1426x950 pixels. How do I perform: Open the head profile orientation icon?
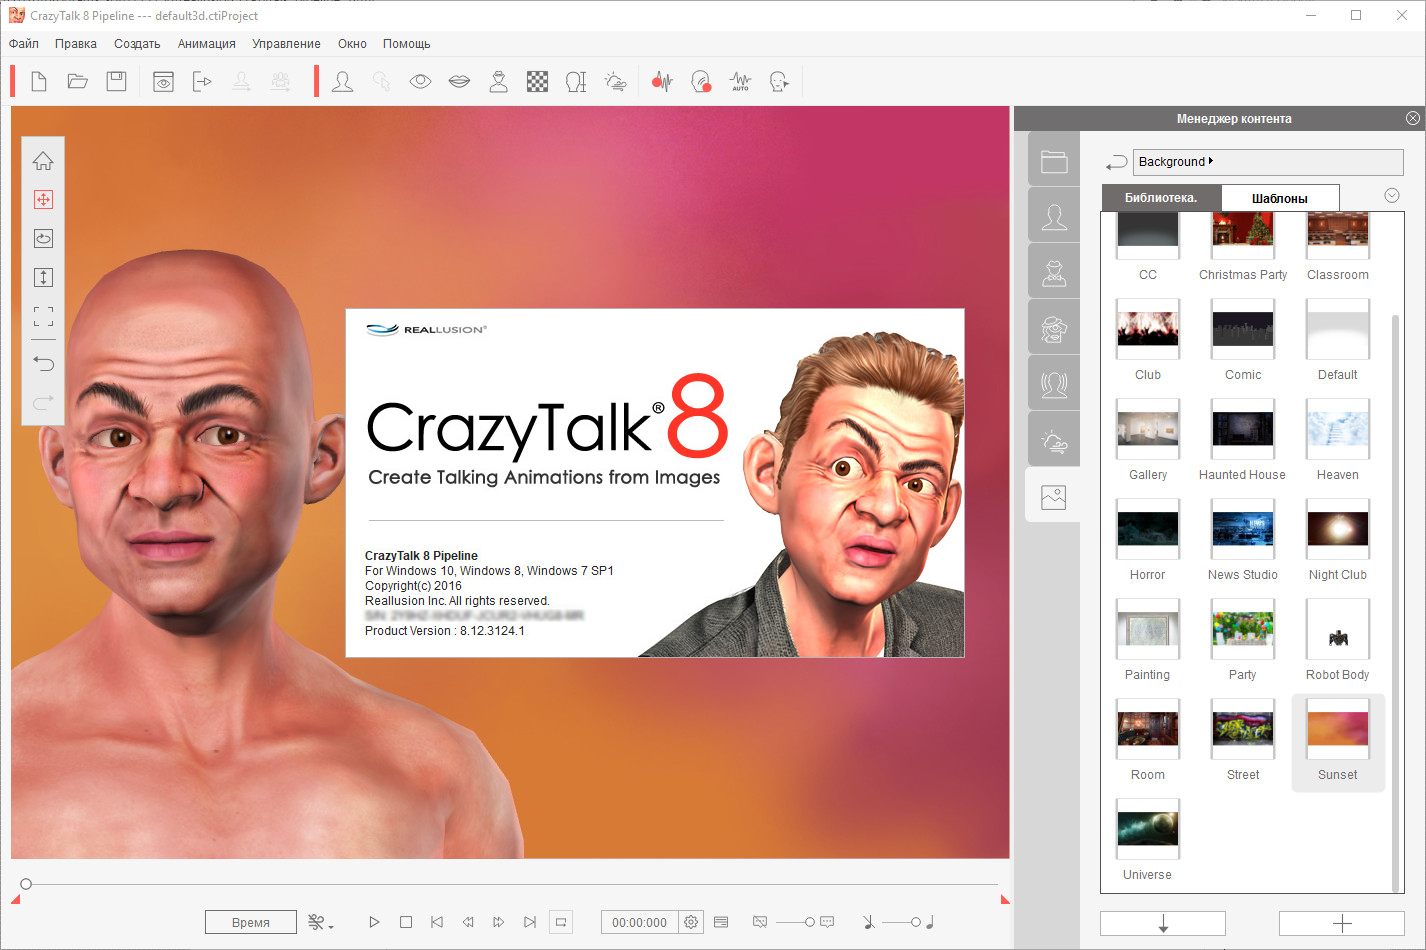576,81
